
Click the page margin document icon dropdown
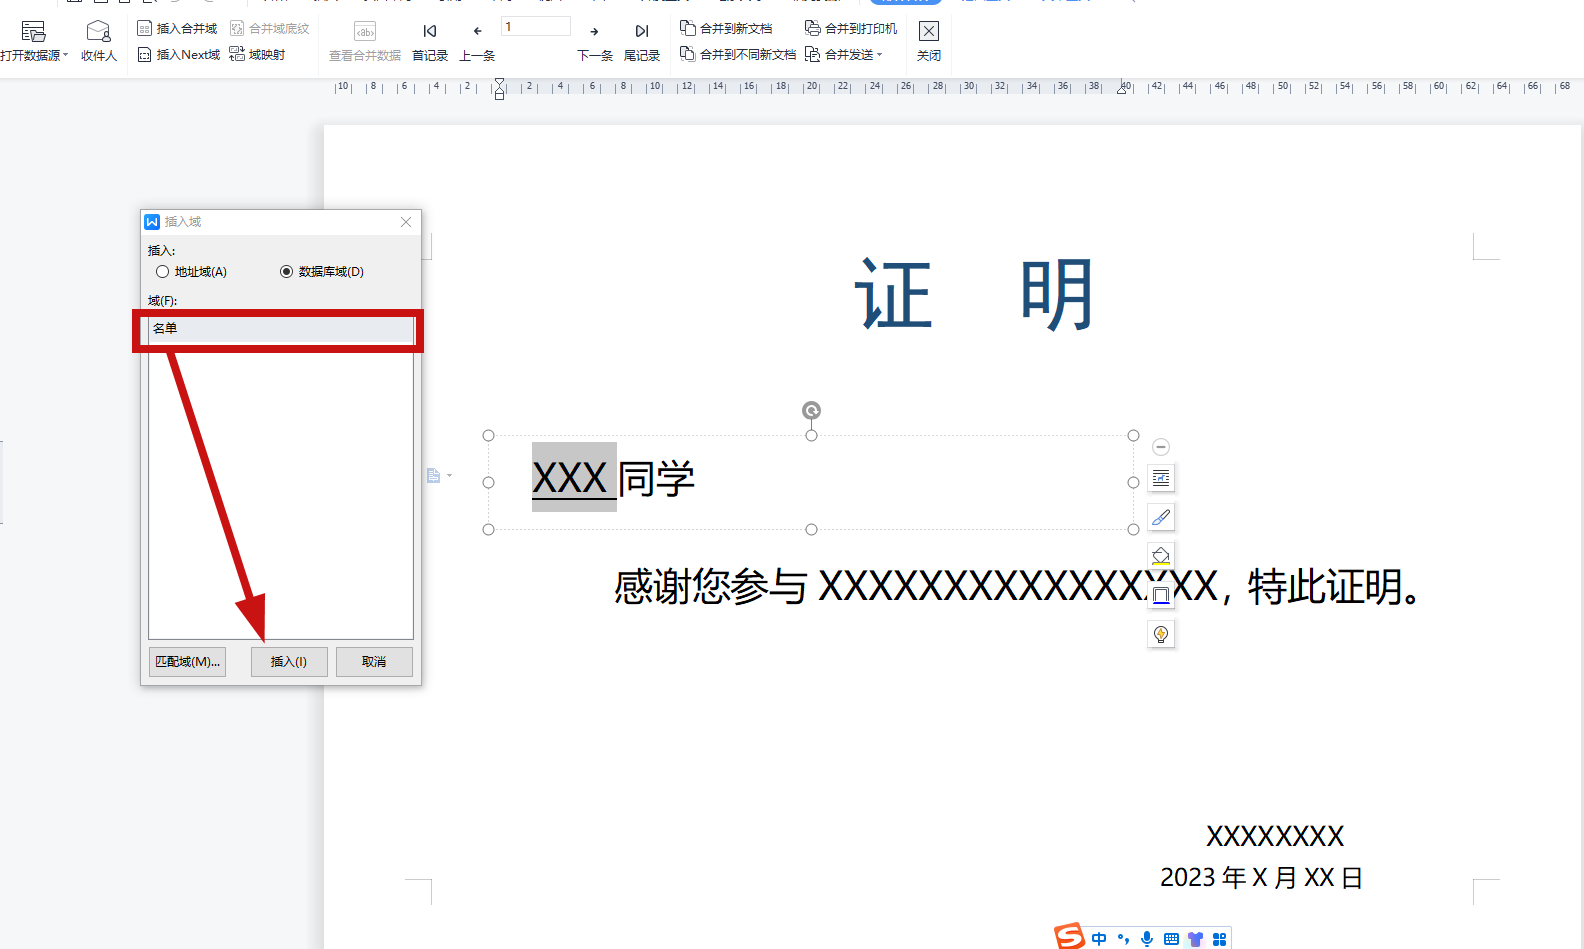(439, 476)
